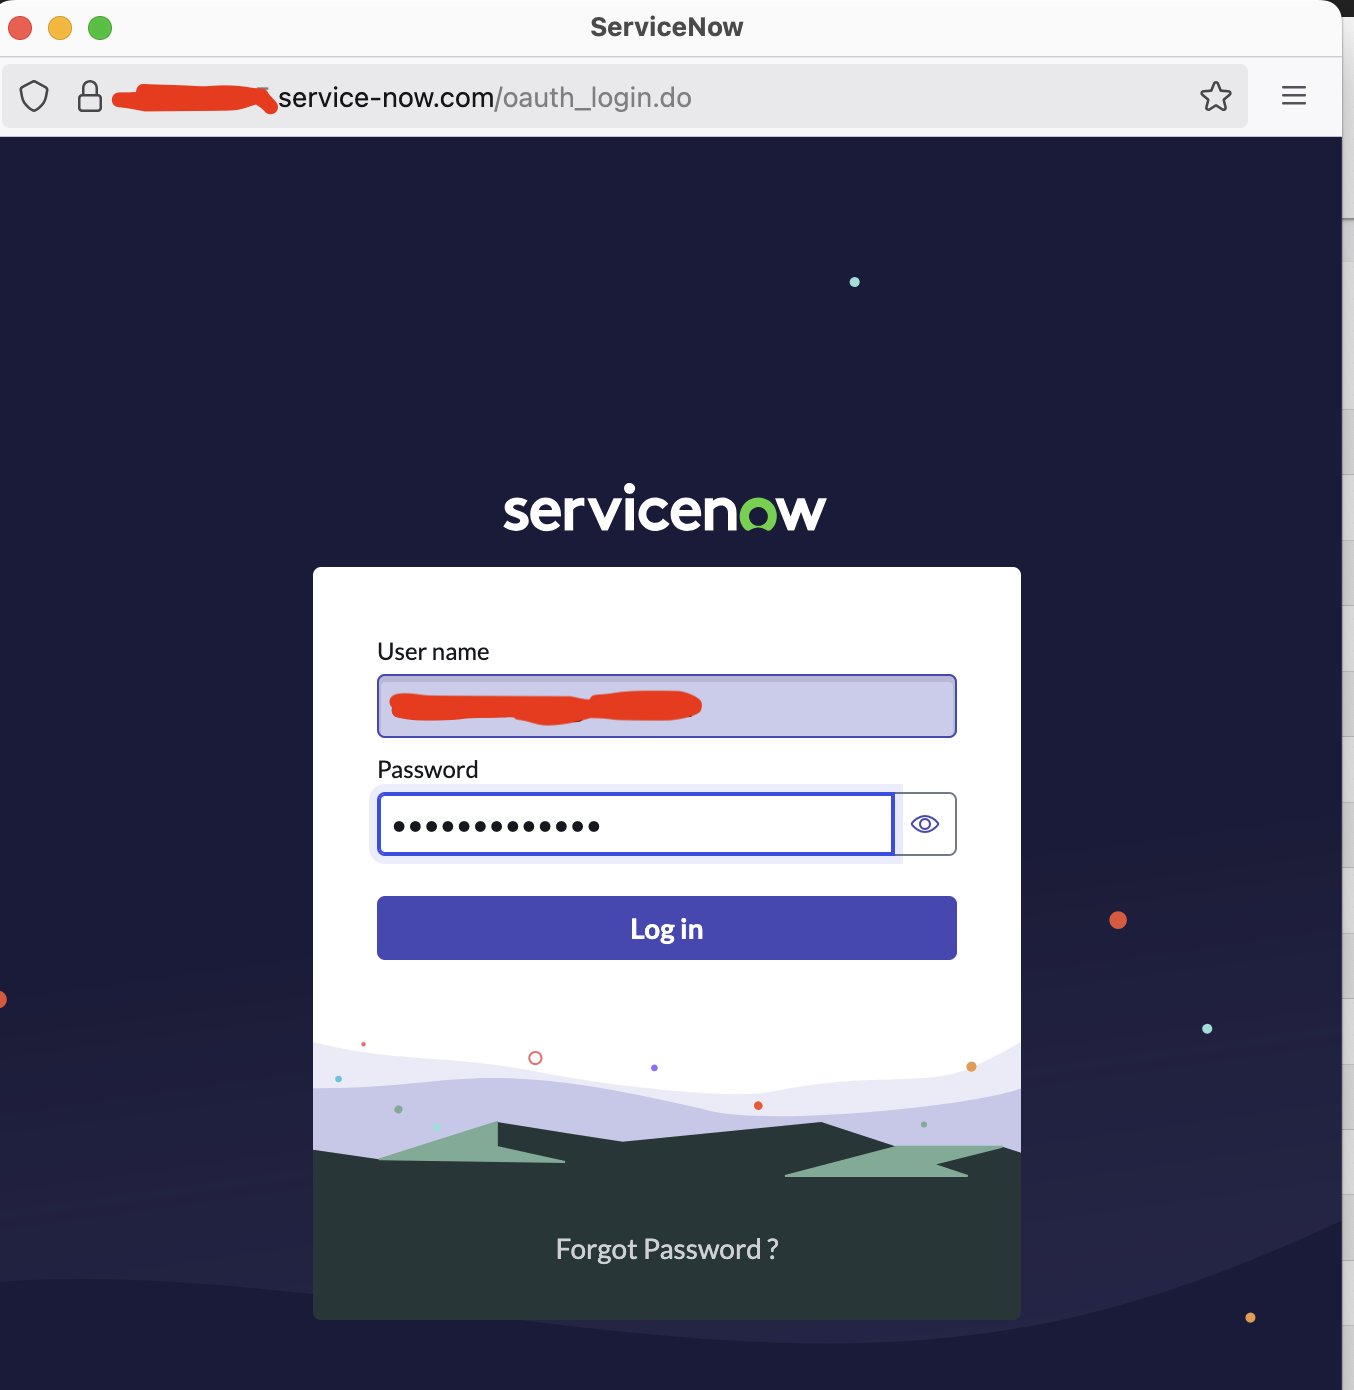Open the Forgot Password link
The image size is (1354, 1390).
(666, 1249)
